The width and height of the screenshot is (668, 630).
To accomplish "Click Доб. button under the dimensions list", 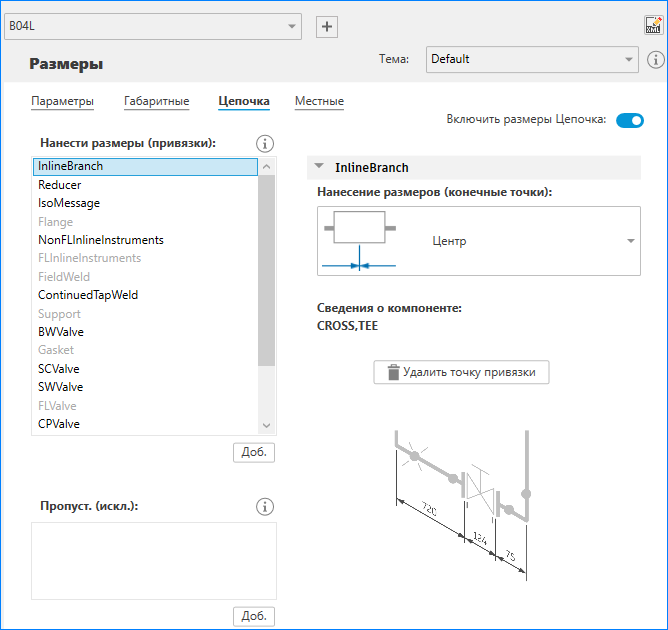I will click(x=253, y=452).
